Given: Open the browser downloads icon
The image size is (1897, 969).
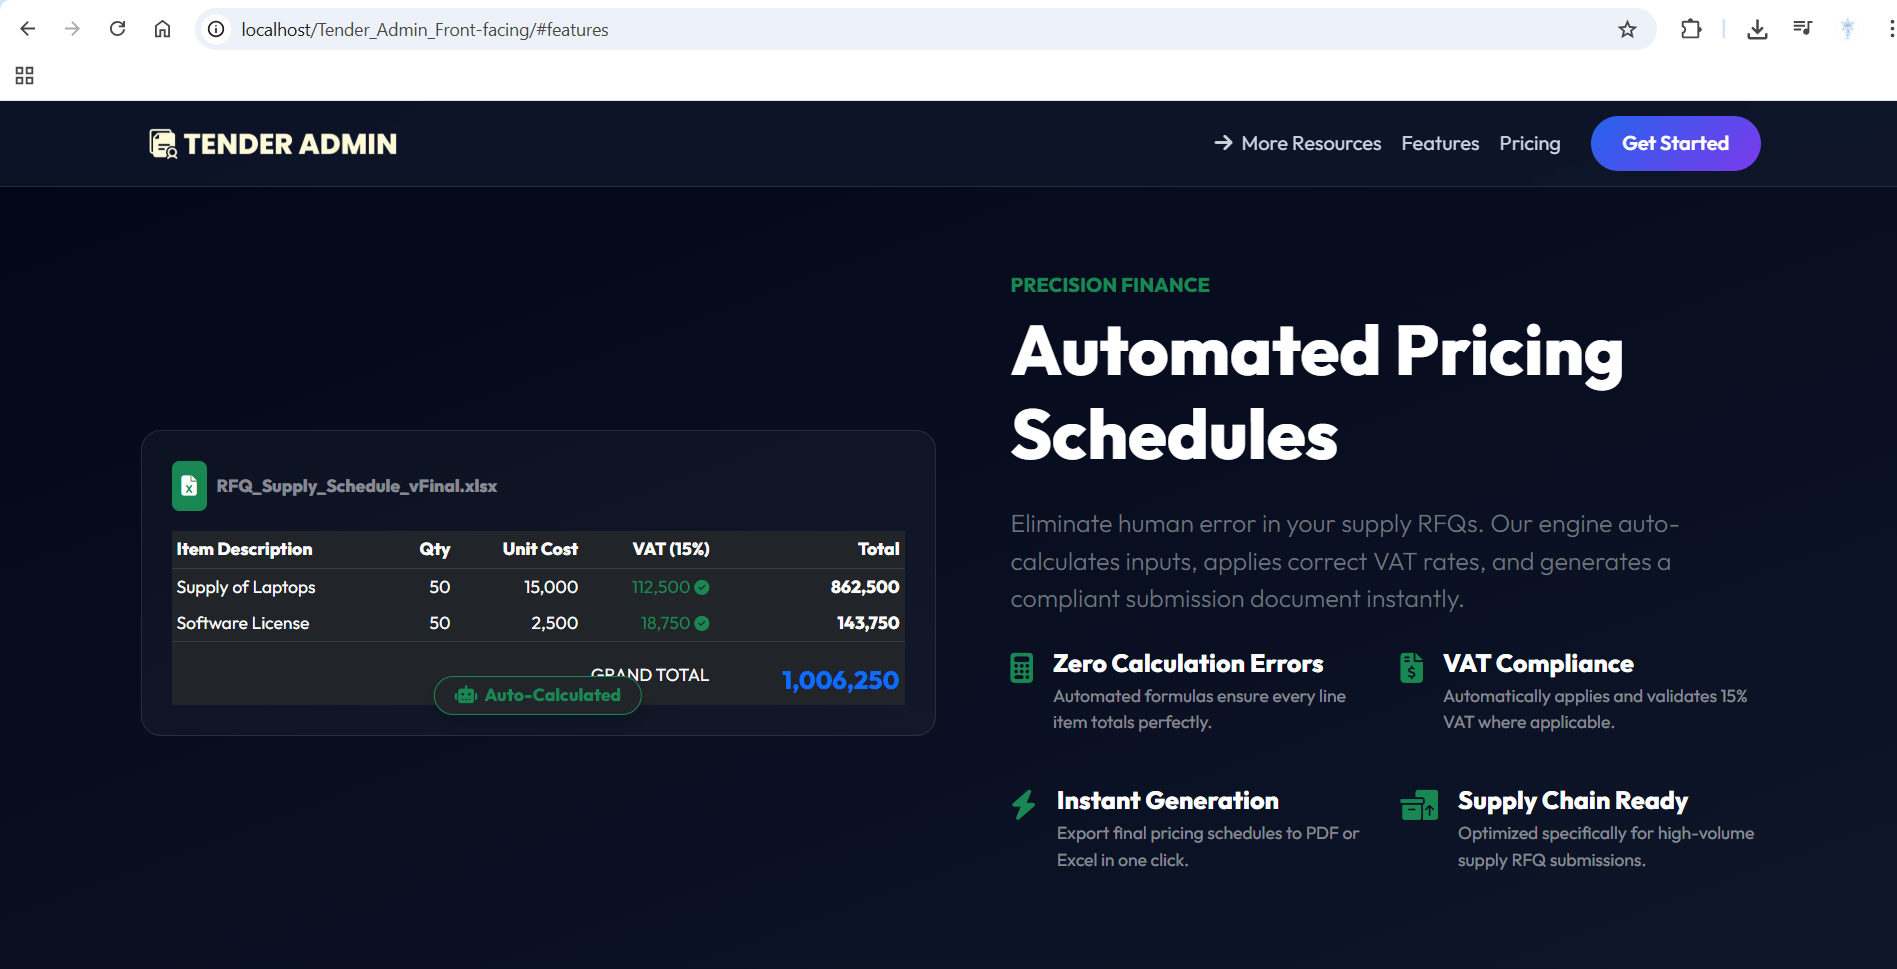Looking at the screenshot, I should pyautogui.click(x=1756, y=30).
